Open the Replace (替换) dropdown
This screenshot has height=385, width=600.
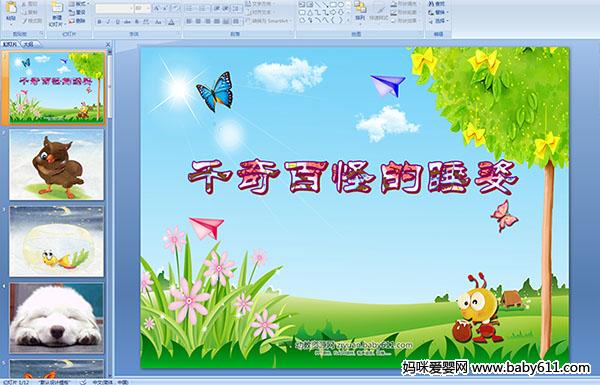[x=439, y=12]
